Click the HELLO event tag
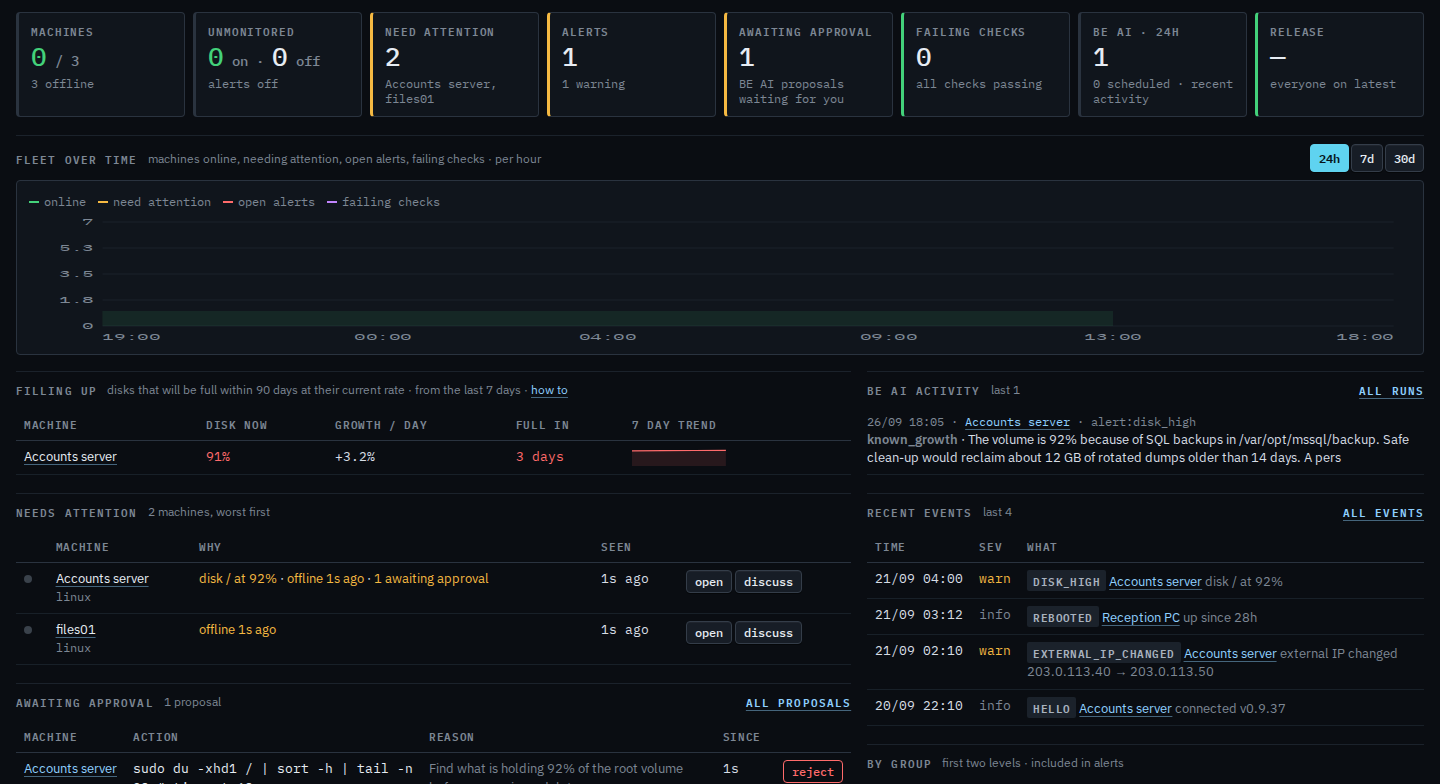Viewport: 1440px width, 784px height. pyautogui.click(x=1051, y=708)
